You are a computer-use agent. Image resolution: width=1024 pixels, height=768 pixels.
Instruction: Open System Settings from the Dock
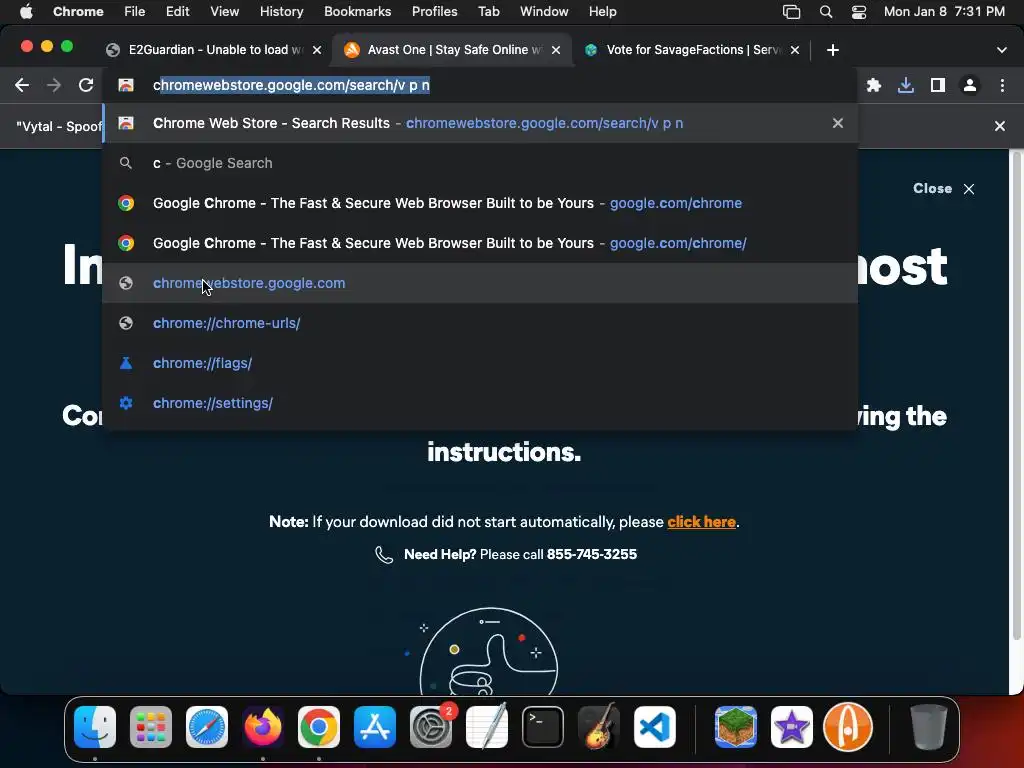coord(431,727)
